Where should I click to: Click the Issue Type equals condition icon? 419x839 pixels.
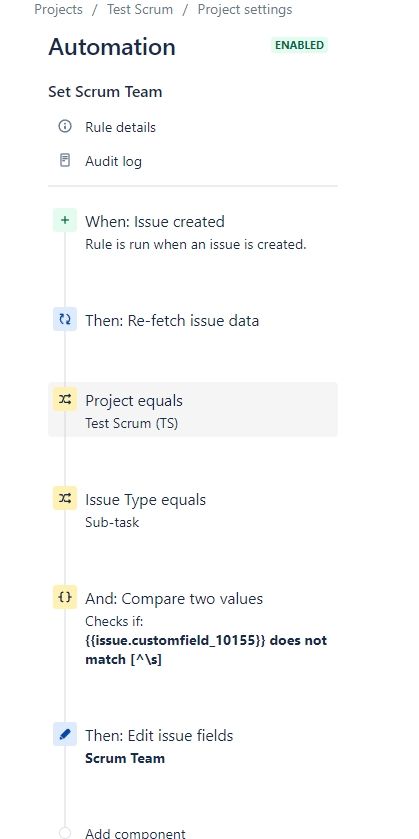(x=65, y=498)
